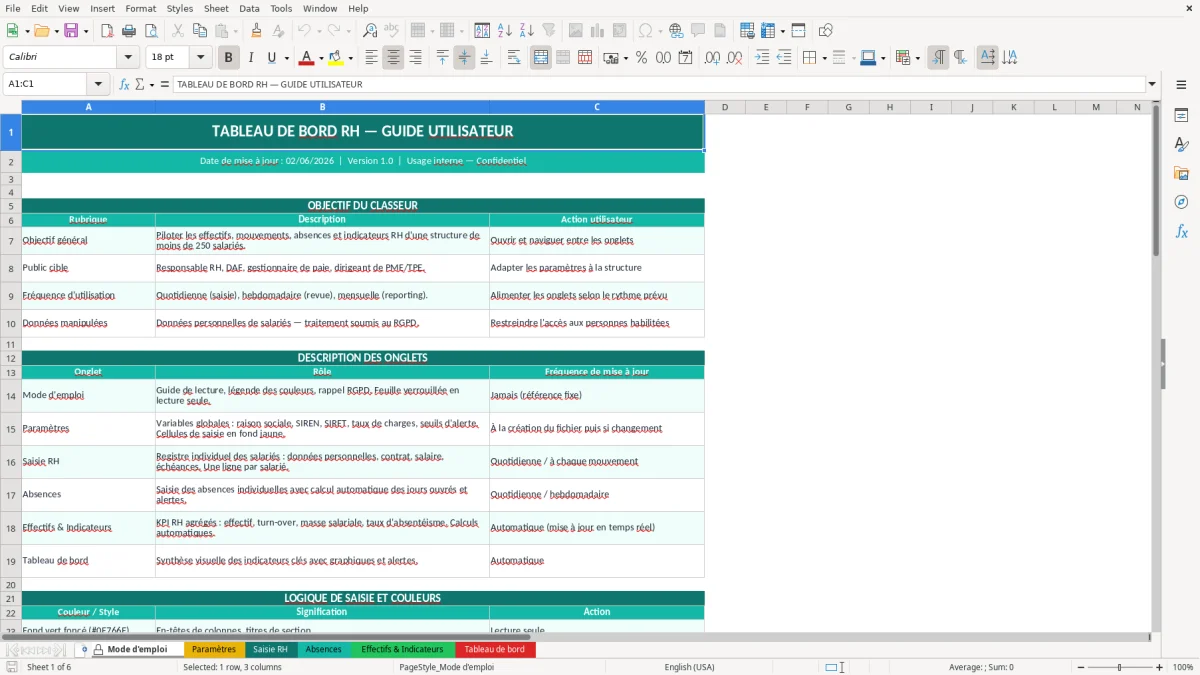The height and width of the screenshot is (675, 1200).
Task: Click the Save document icon
Action: pyautogui.click(x=71, y=31)
